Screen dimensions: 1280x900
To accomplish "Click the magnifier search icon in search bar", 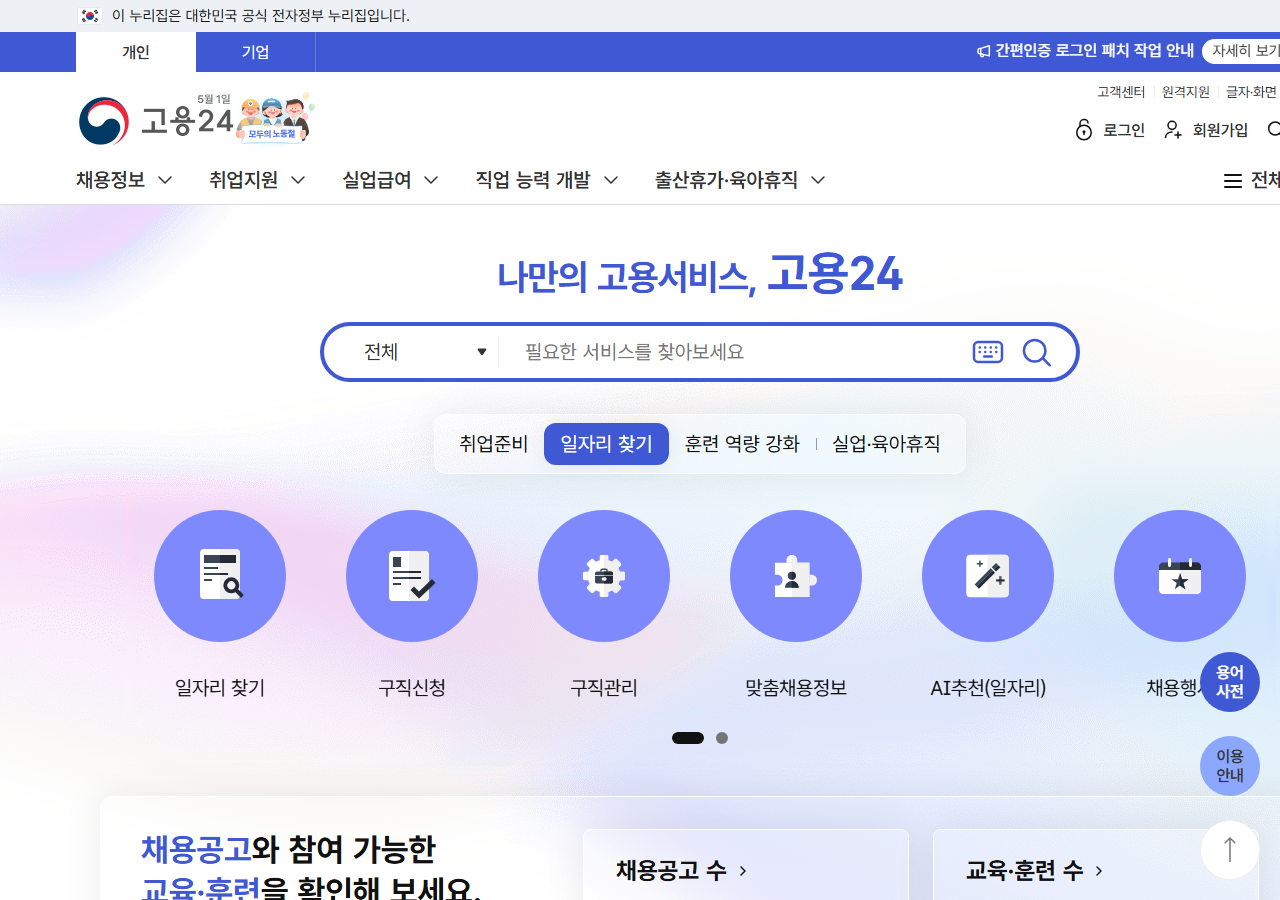I will coord(1037,352).
